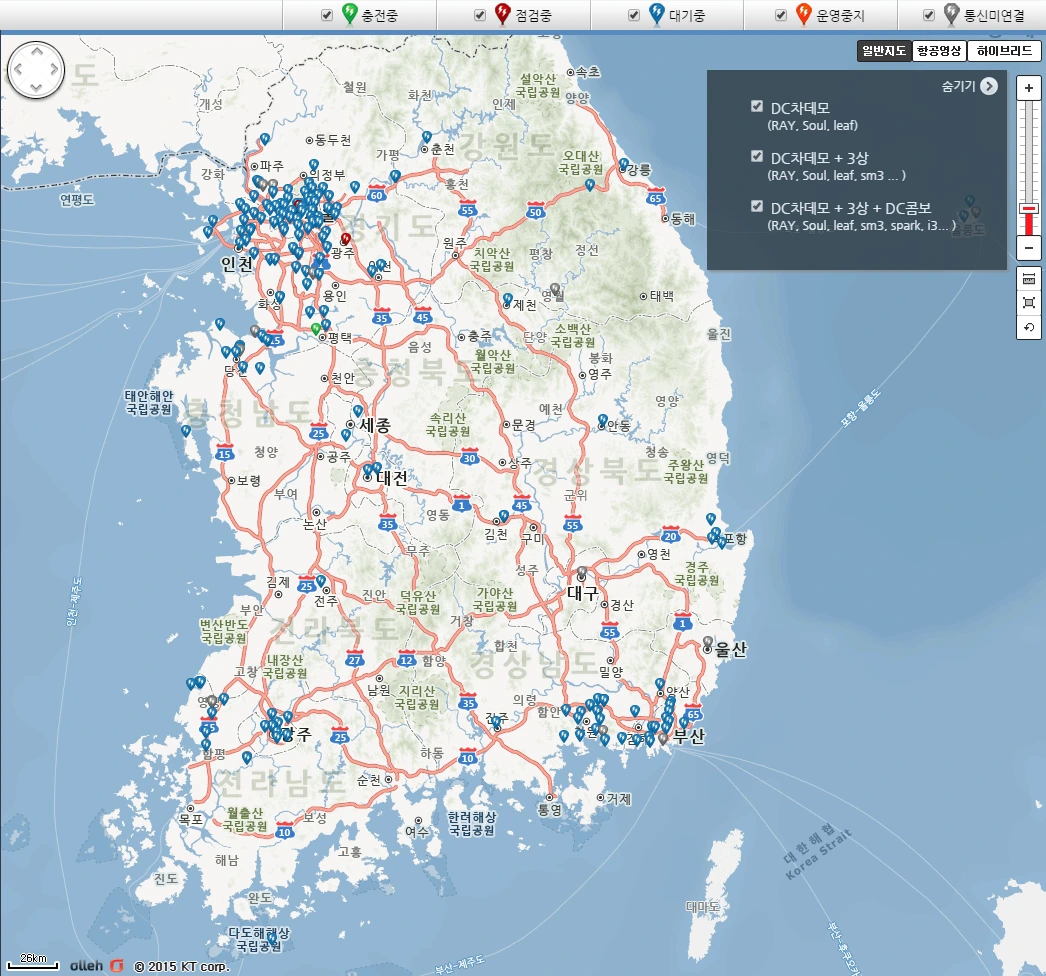The height and width of the screenshot is (976, 1046).
Task: Click the orange 운영중지 stopped pin icon
Action: tap(804, 13)
